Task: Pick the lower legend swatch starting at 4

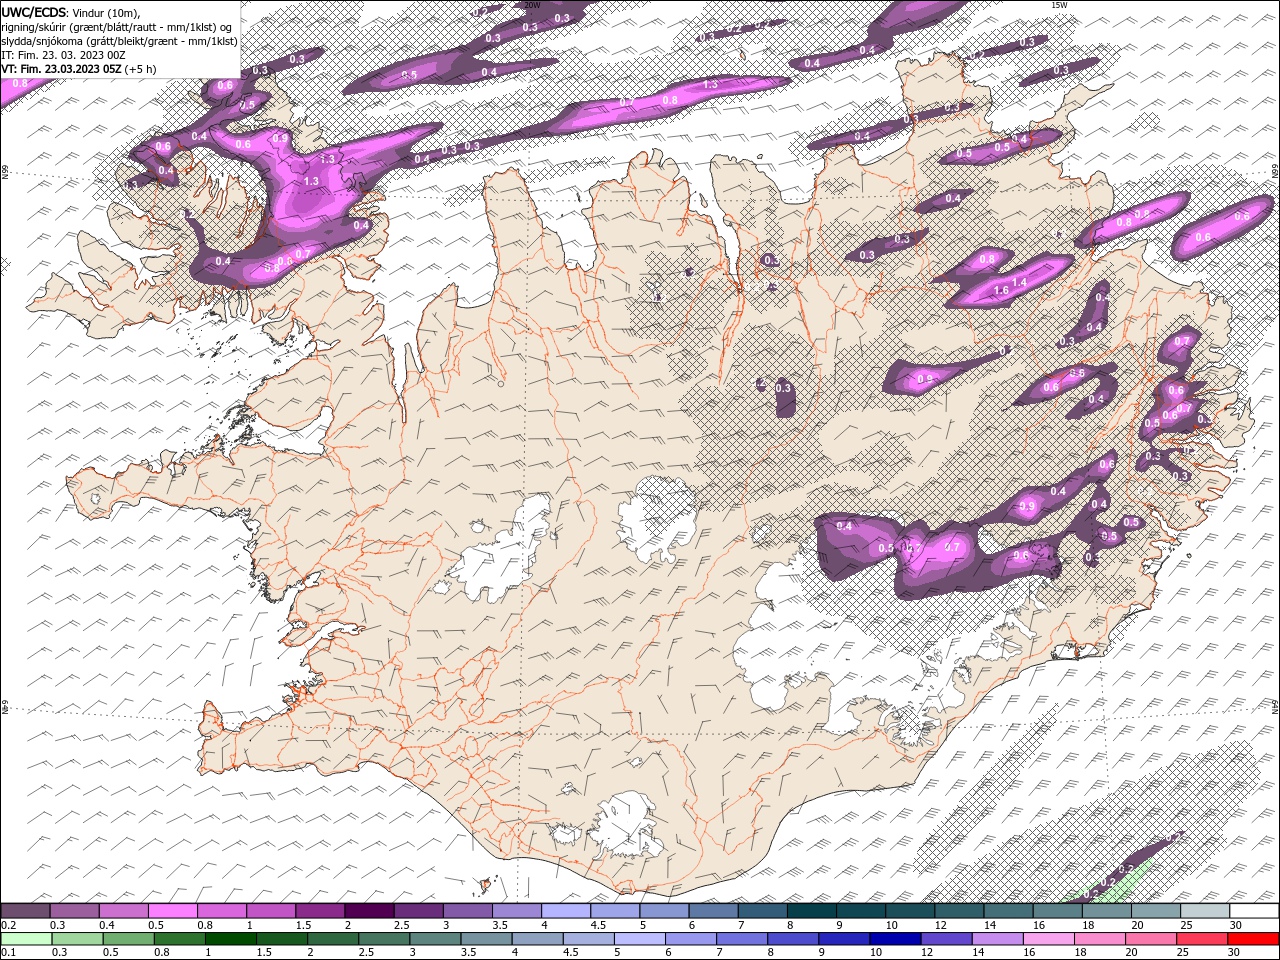Action: point(536,939)
